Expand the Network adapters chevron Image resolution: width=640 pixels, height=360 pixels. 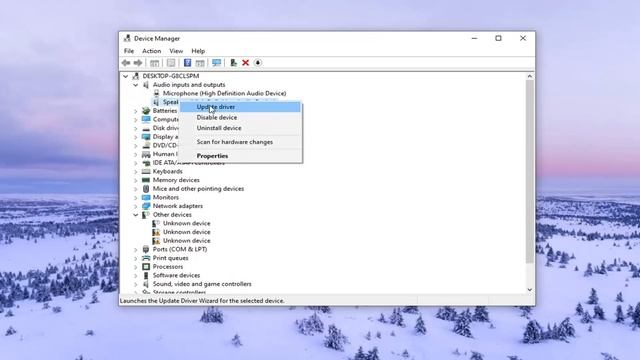(x=136, y=206)
